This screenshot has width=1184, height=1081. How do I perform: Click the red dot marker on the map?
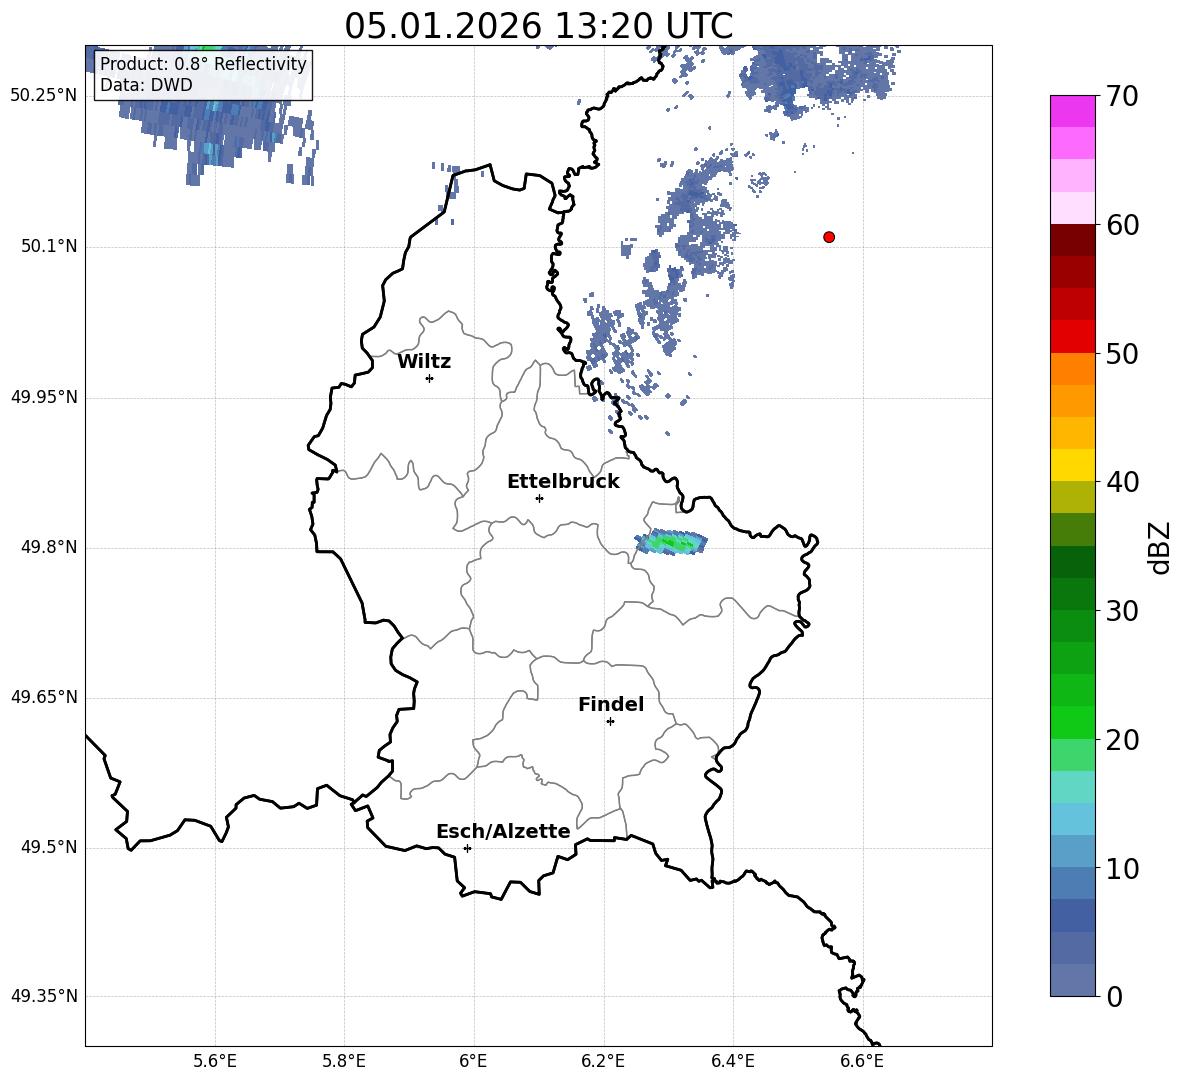[829, 237]
